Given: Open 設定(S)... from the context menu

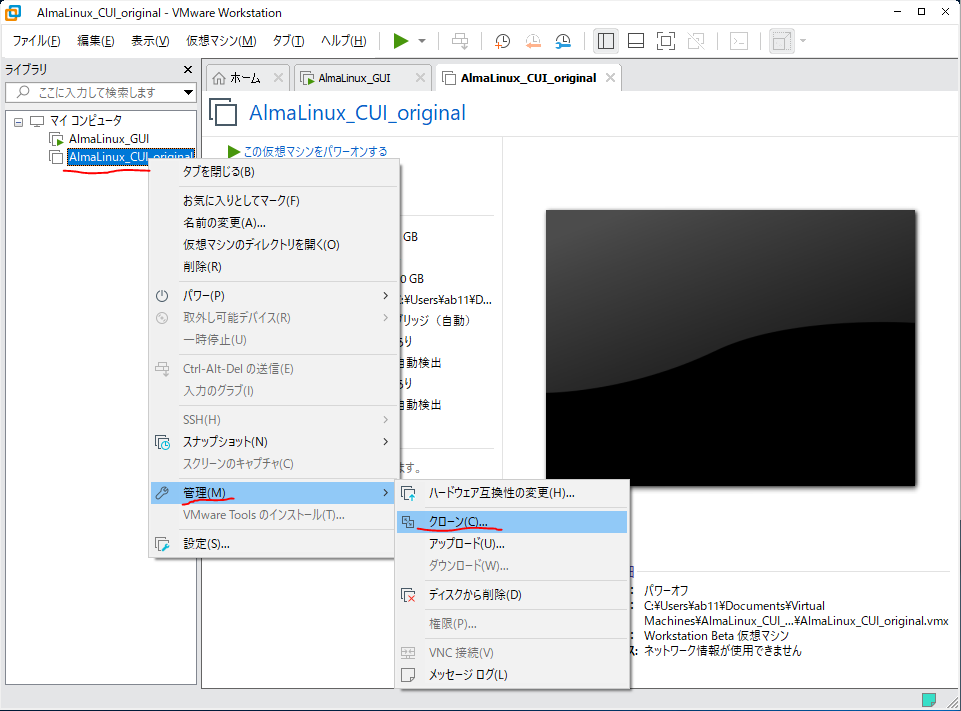Looking at the screenshot, I should coord(272,544).
